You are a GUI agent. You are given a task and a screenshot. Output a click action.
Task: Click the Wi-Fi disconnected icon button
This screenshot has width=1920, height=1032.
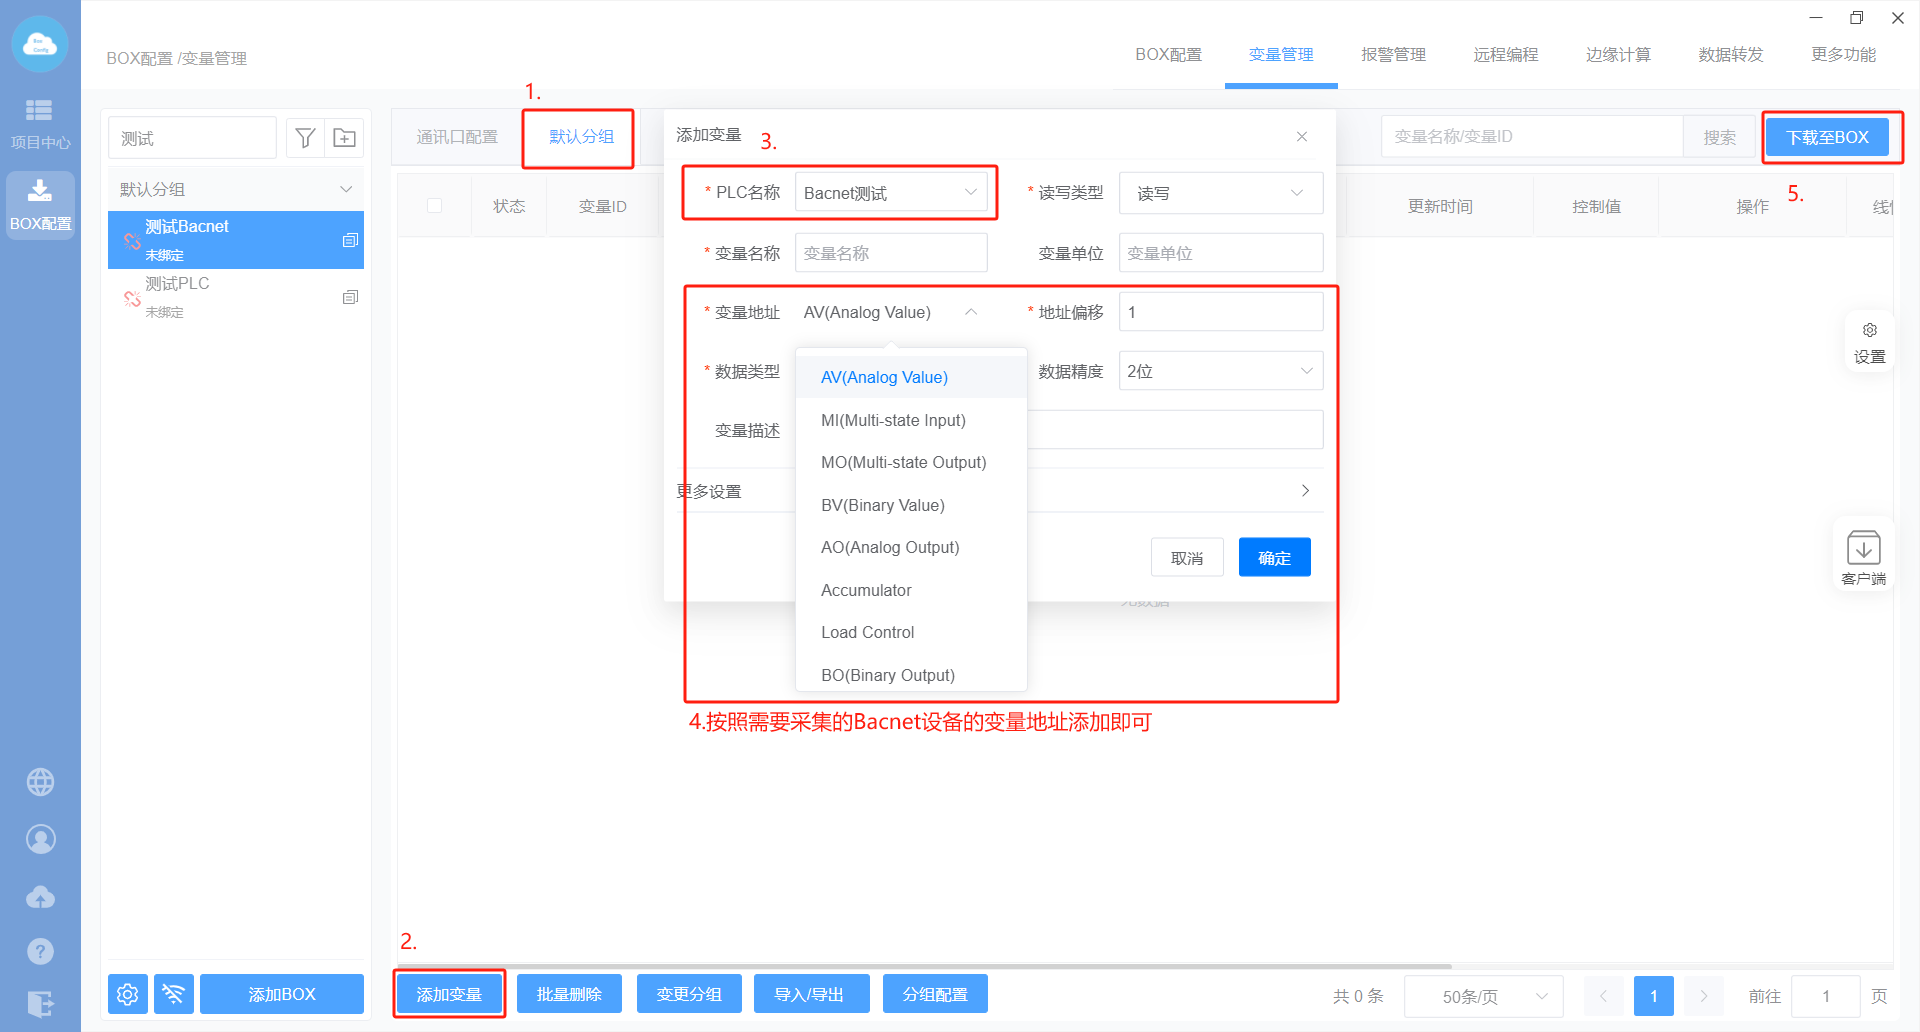(x=173, y=994)
